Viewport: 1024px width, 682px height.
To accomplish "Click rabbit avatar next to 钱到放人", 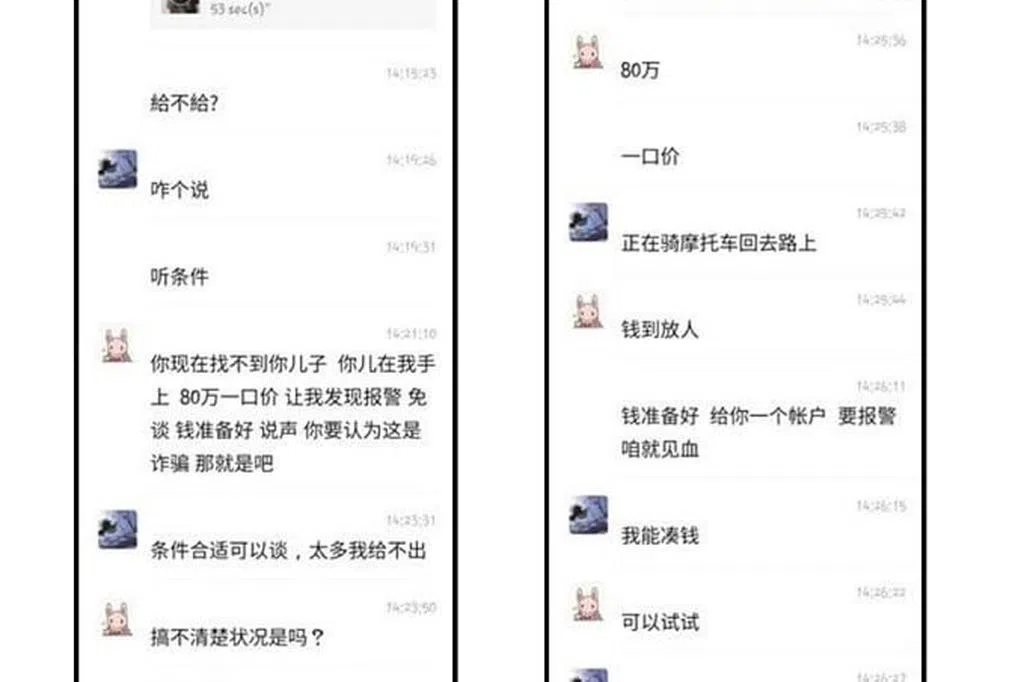I will pos(588,311).
